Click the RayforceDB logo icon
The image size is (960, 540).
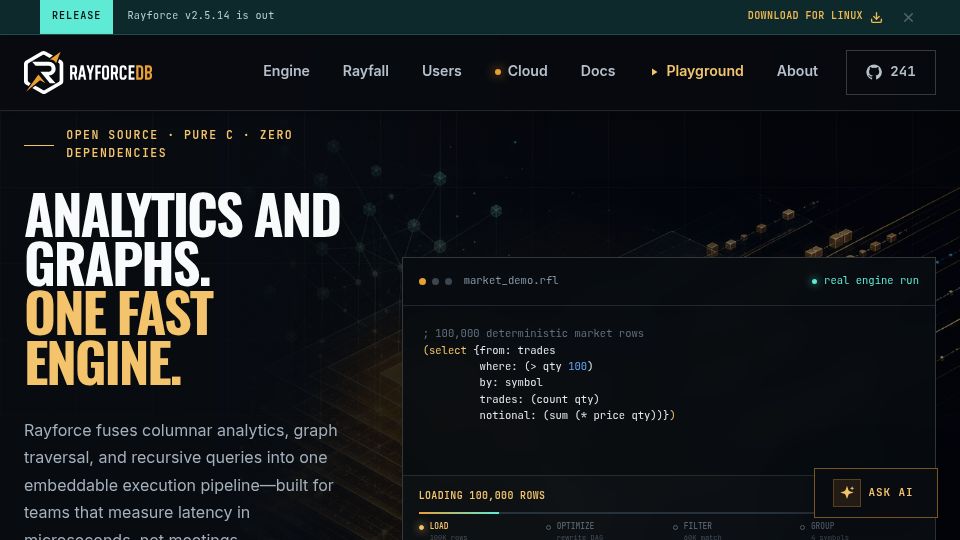pos(43,72)
